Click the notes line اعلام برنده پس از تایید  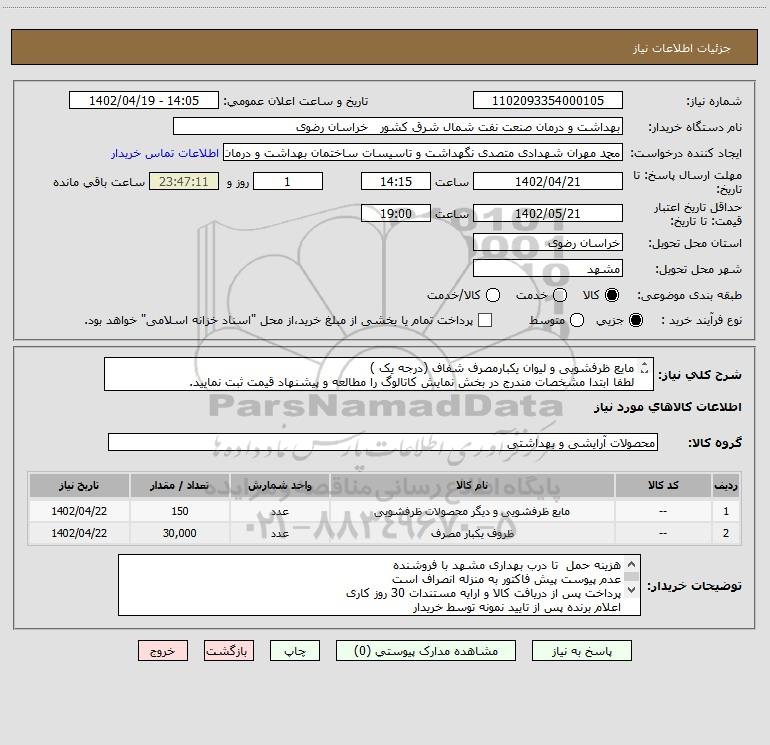[x=517, y=607]
